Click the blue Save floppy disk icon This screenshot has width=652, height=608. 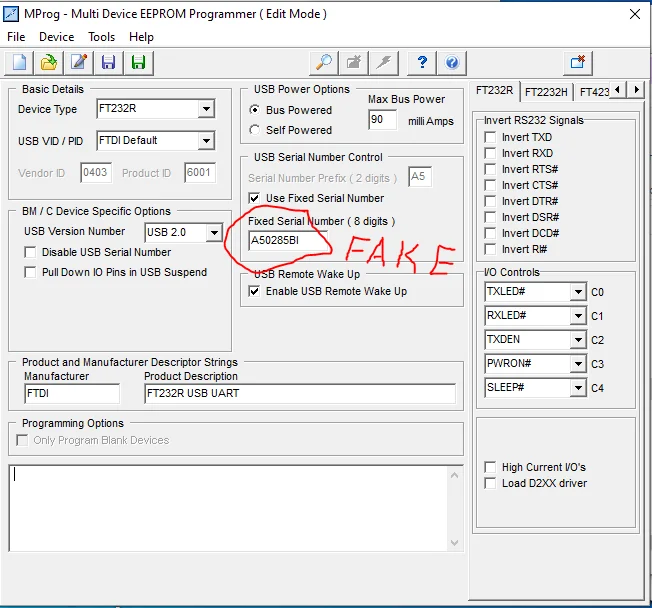(109, 63)
